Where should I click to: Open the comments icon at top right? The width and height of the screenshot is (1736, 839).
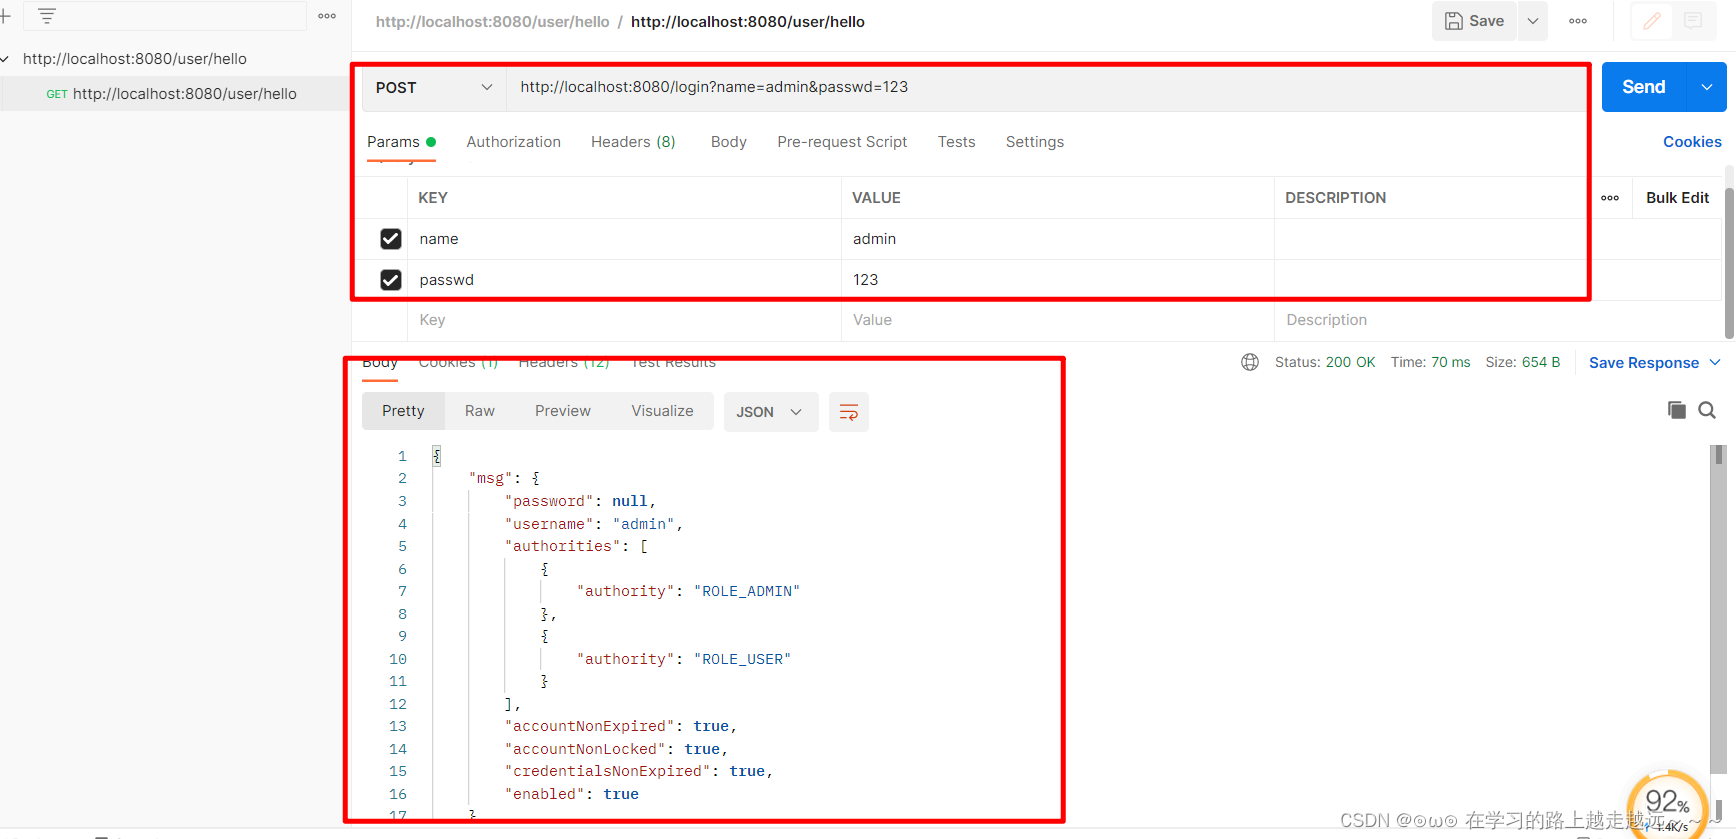point(1693,21)
